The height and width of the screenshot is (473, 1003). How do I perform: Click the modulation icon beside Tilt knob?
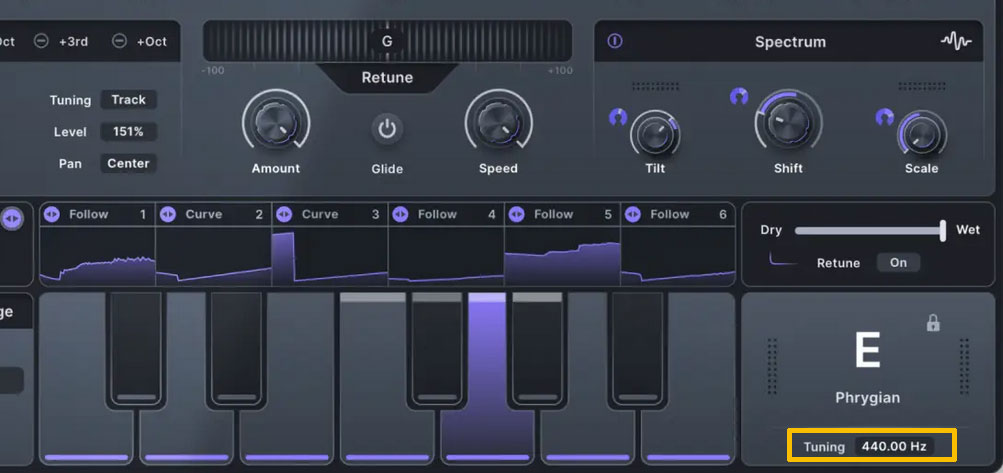(x=618, y=117)
